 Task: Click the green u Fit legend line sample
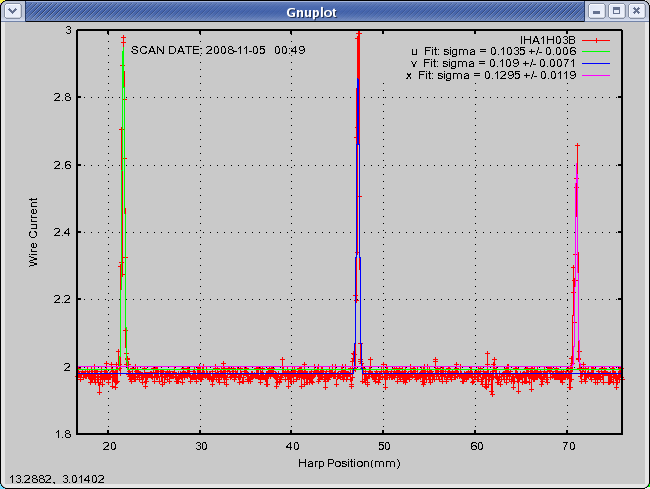596,52
